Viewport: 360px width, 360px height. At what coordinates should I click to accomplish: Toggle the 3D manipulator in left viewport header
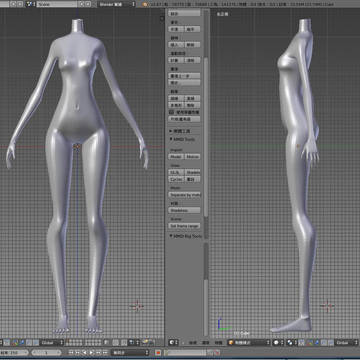pyautogui.click(x=15, y=342)
